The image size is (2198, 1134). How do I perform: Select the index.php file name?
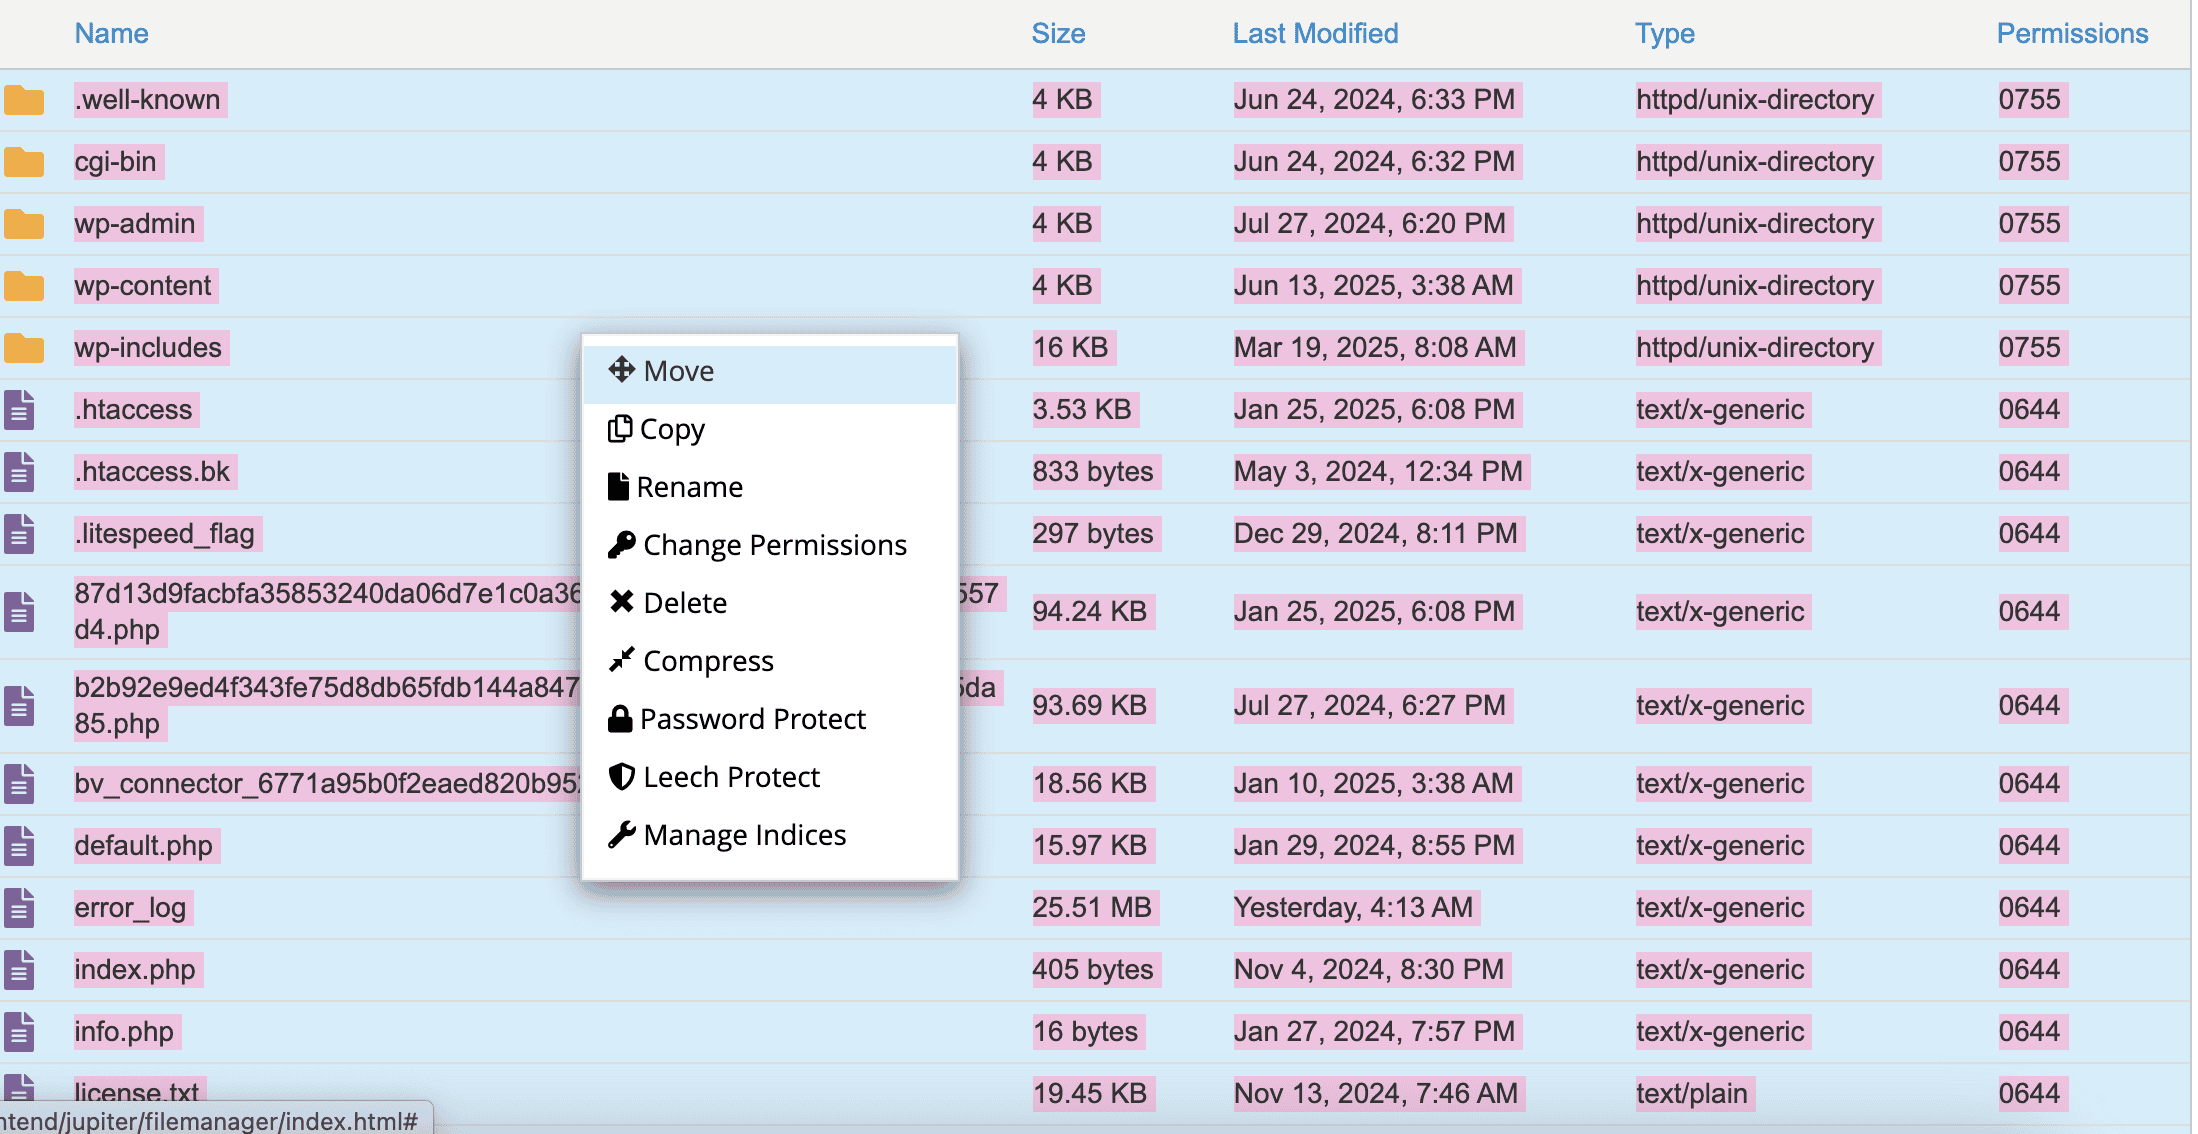135,970
